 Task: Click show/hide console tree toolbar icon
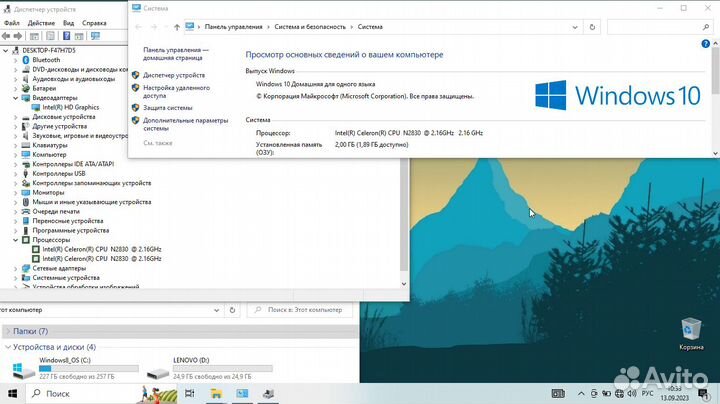pos(34,36)
